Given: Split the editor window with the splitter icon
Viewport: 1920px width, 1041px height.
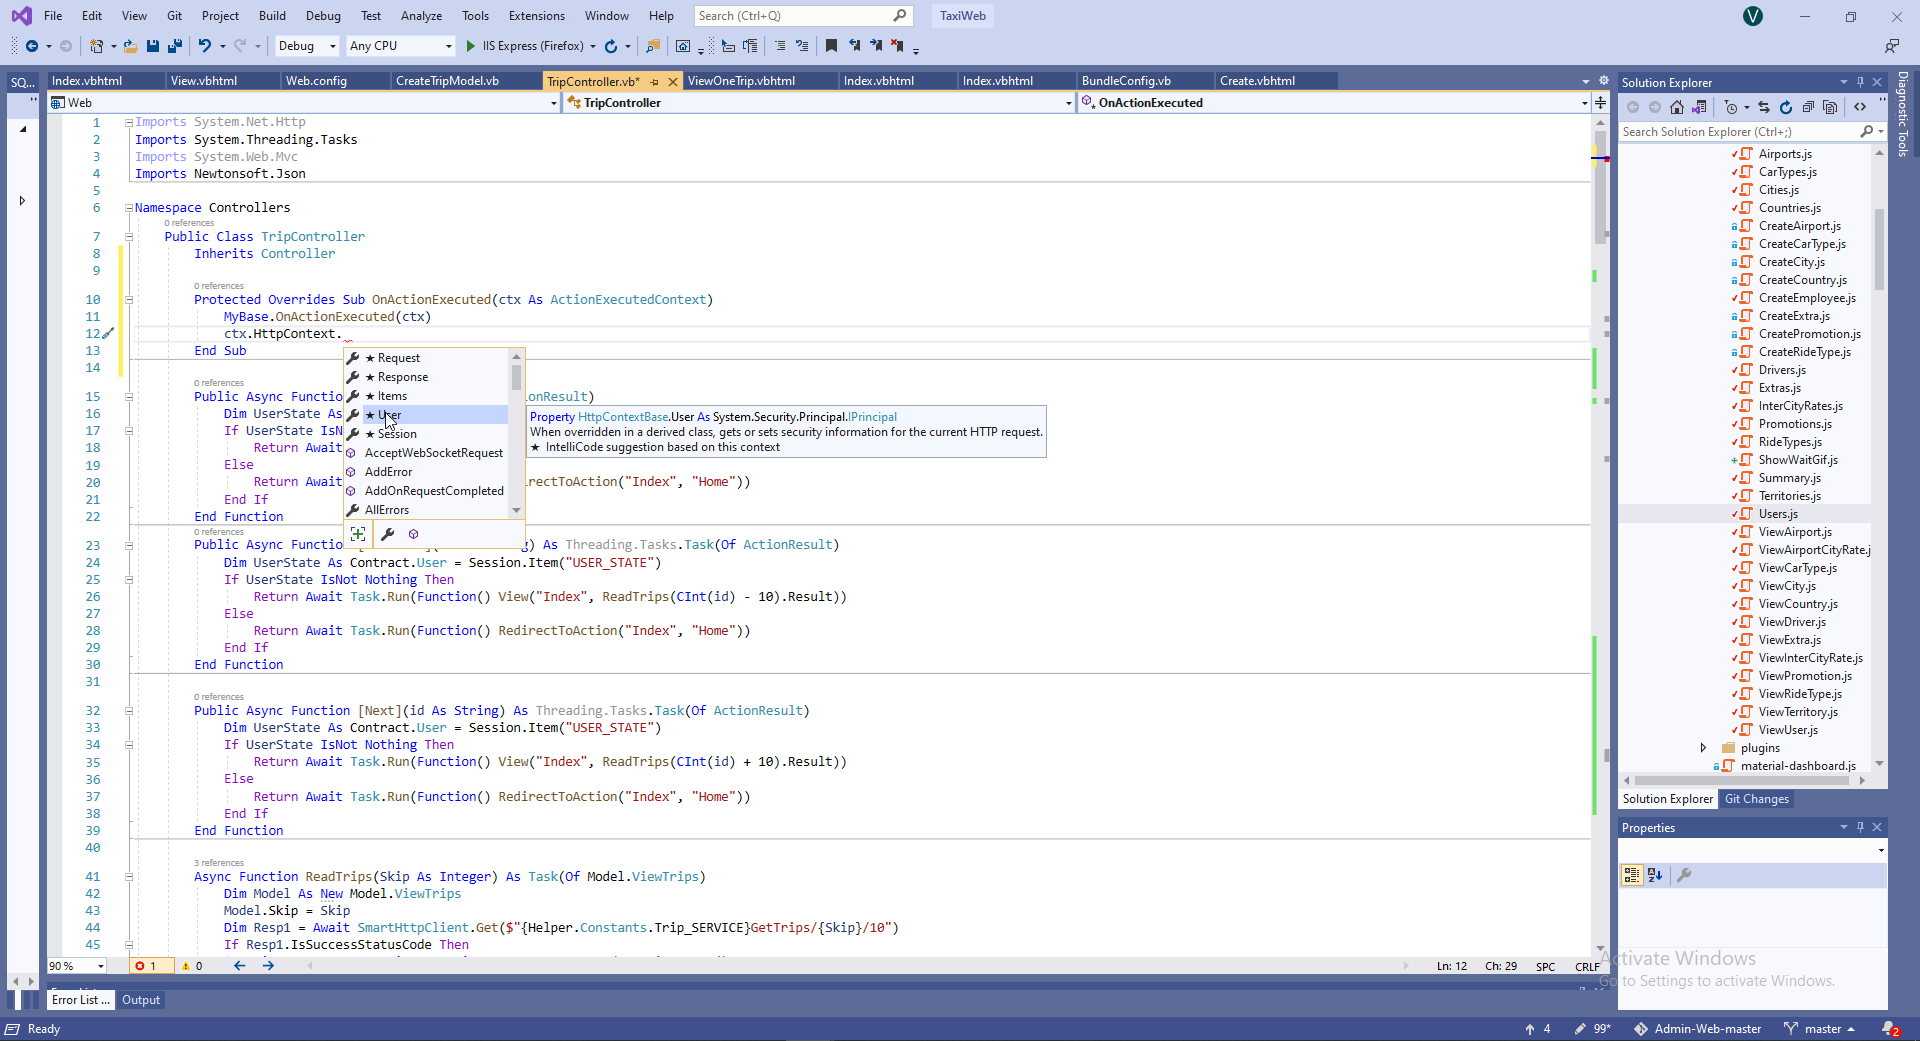Looking at the screenshot, I should (1600, 103).
